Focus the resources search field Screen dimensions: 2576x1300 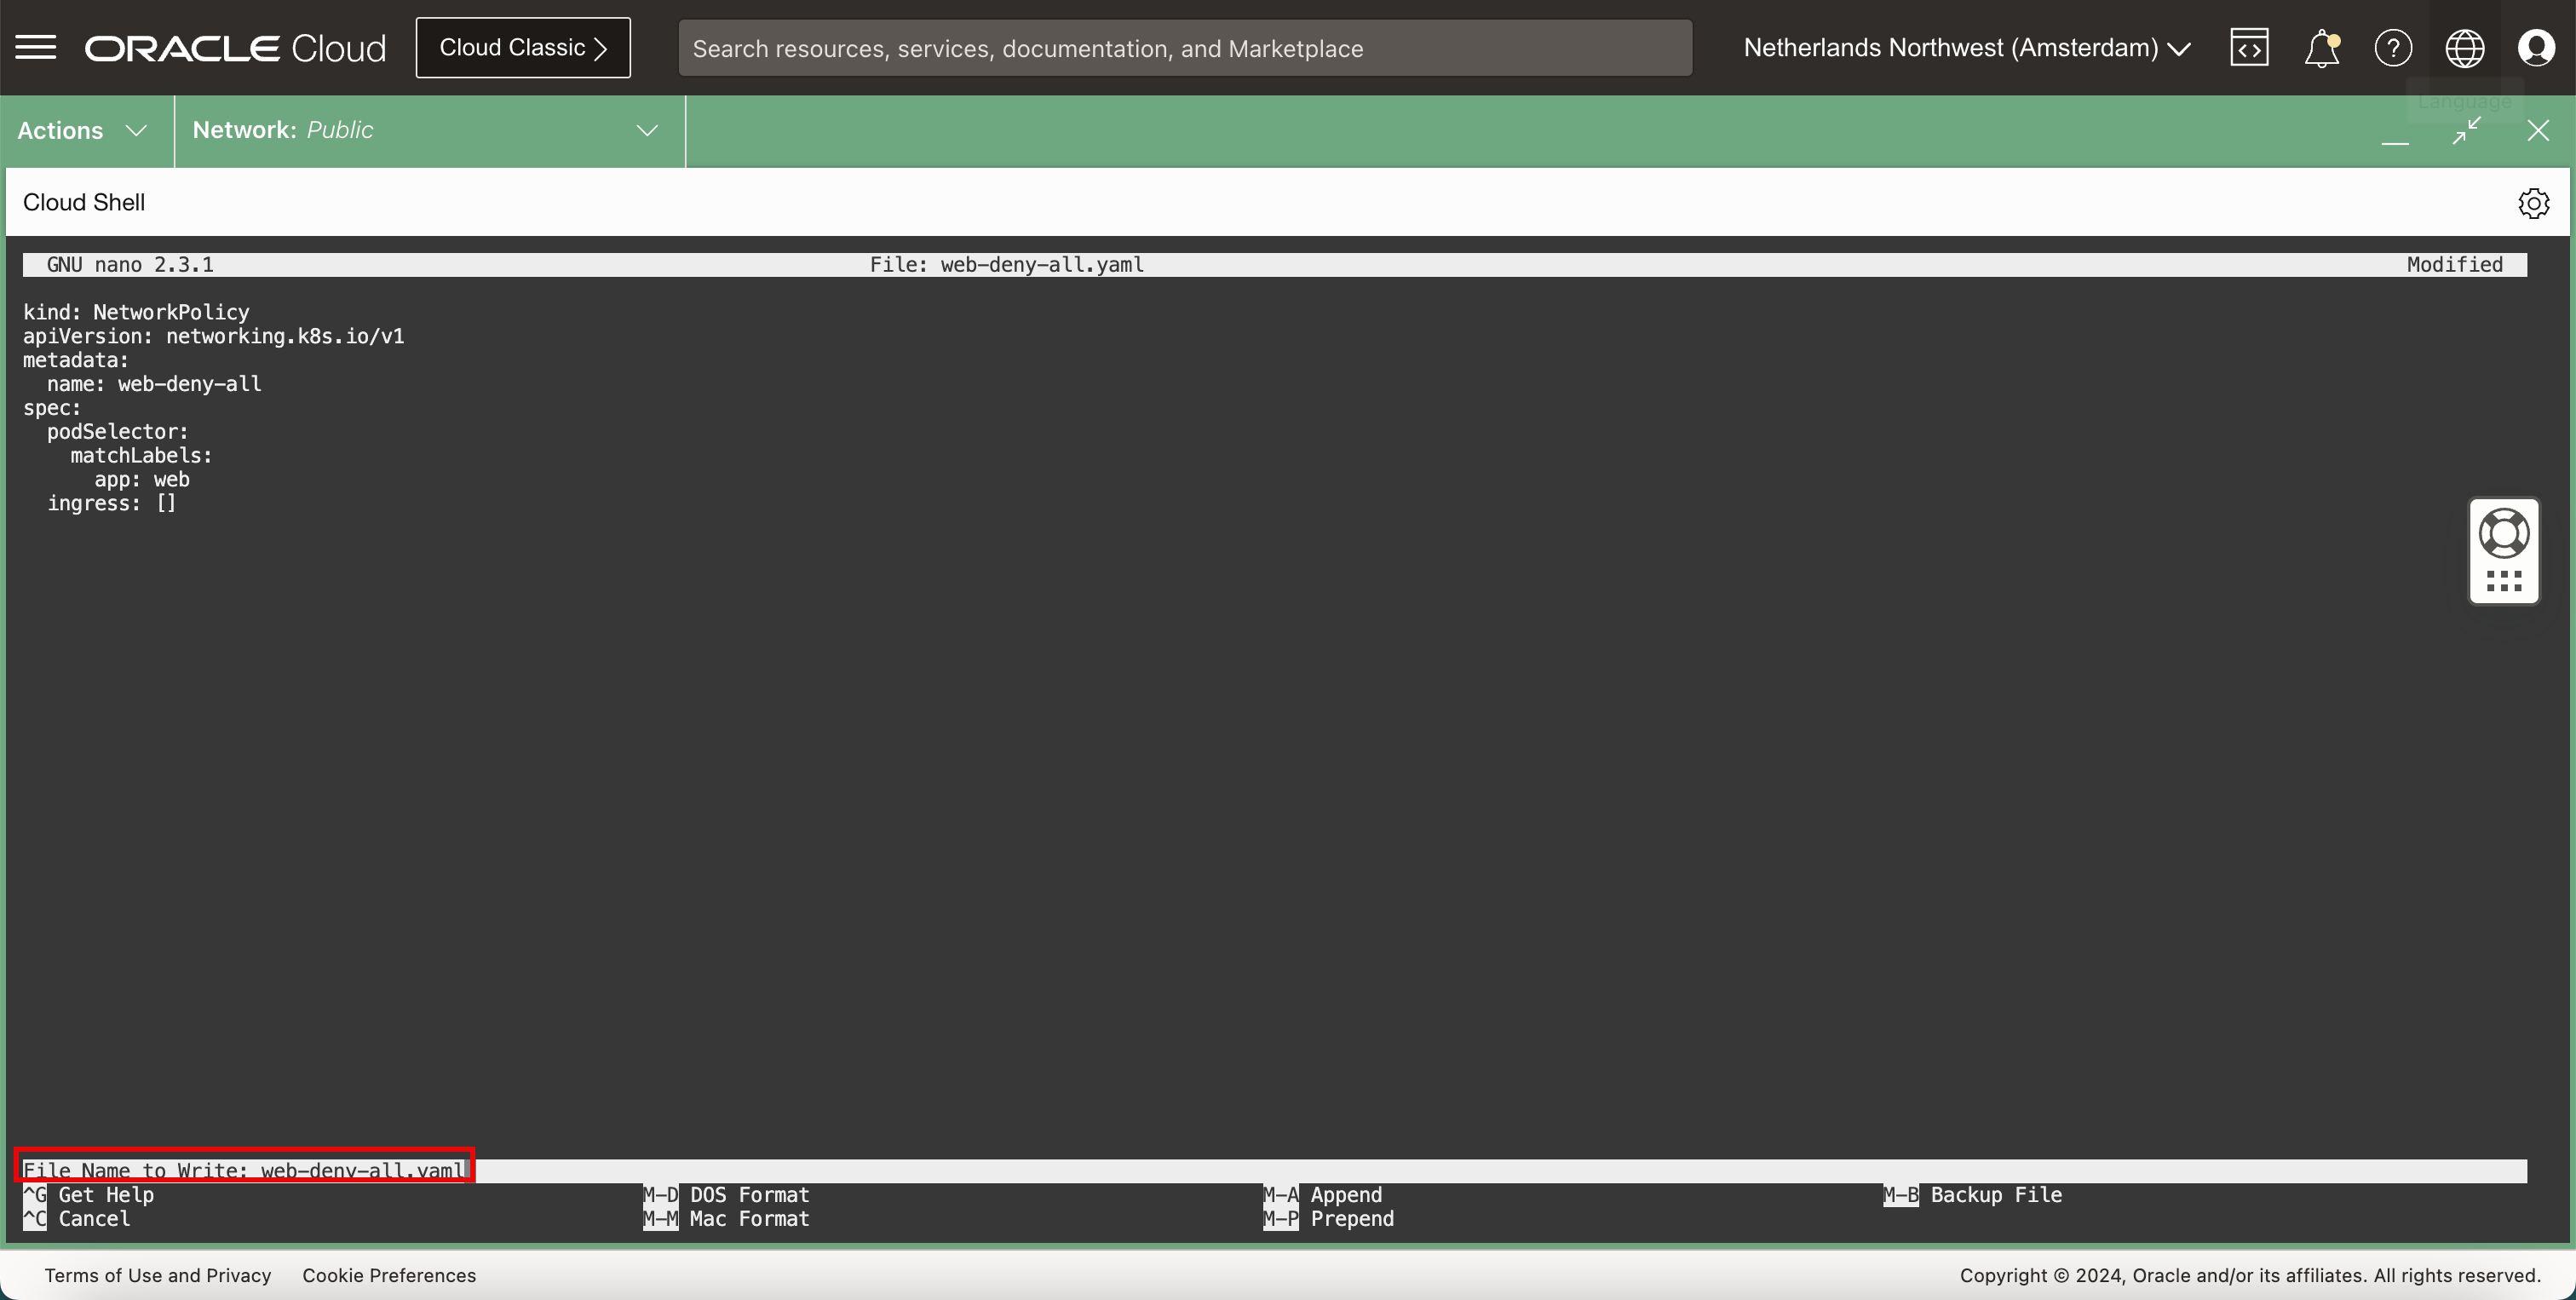point(1184,48)
